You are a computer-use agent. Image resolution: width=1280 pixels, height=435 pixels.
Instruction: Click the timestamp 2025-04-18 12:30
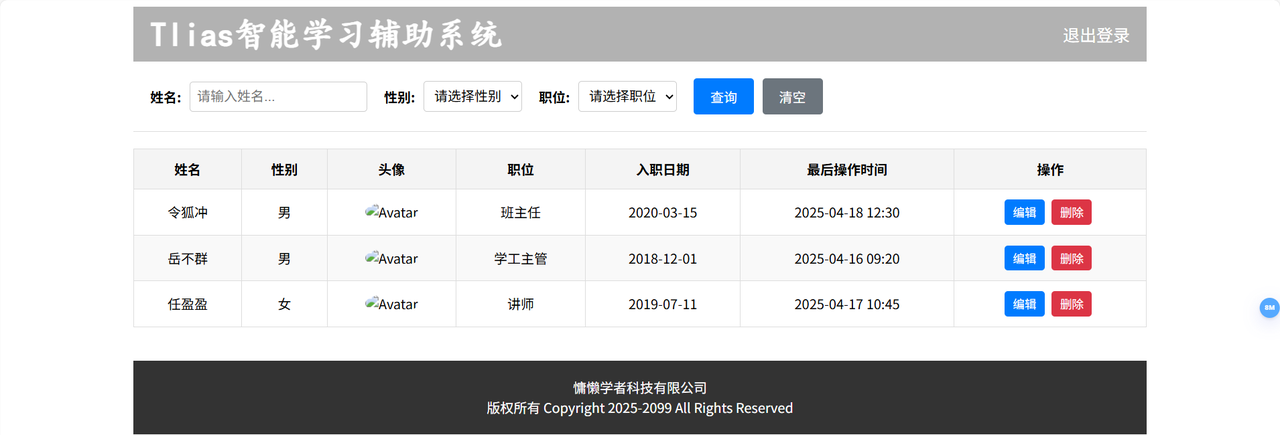847,212
